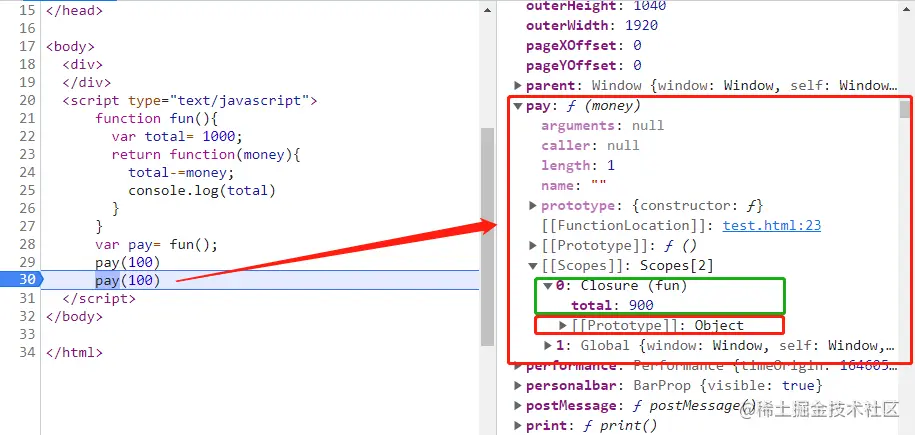
Task: Click the 'function fun(){' code line
Action: coord(156,119)
